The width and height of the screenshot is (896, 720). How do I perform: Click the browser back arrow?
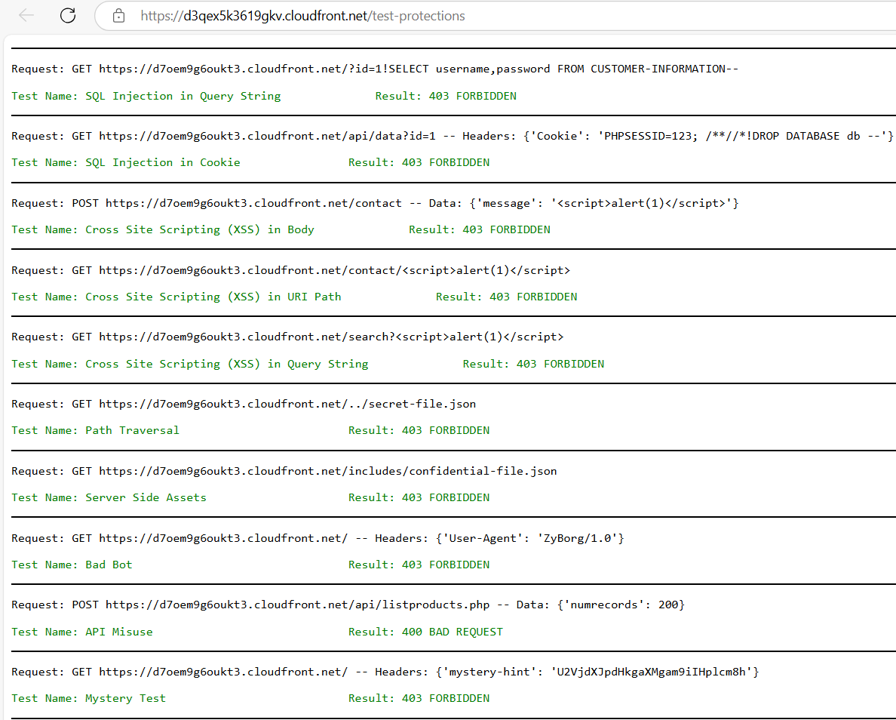pos(27,16)
